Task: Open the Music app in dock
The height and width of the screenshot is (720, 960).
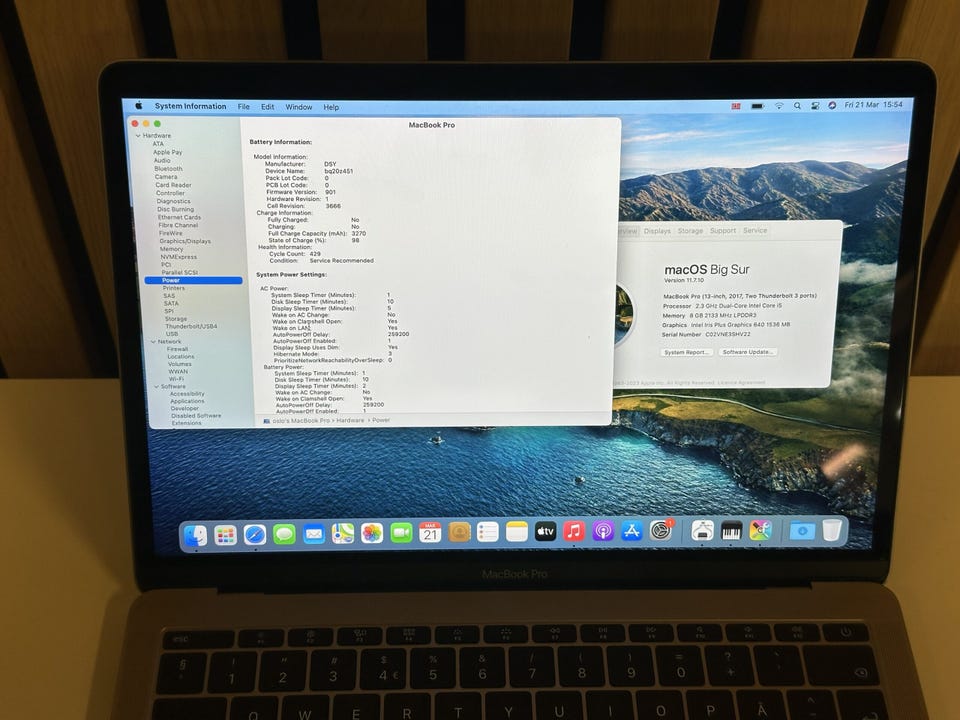Action: pyautogui.click(x=574, y=531)
